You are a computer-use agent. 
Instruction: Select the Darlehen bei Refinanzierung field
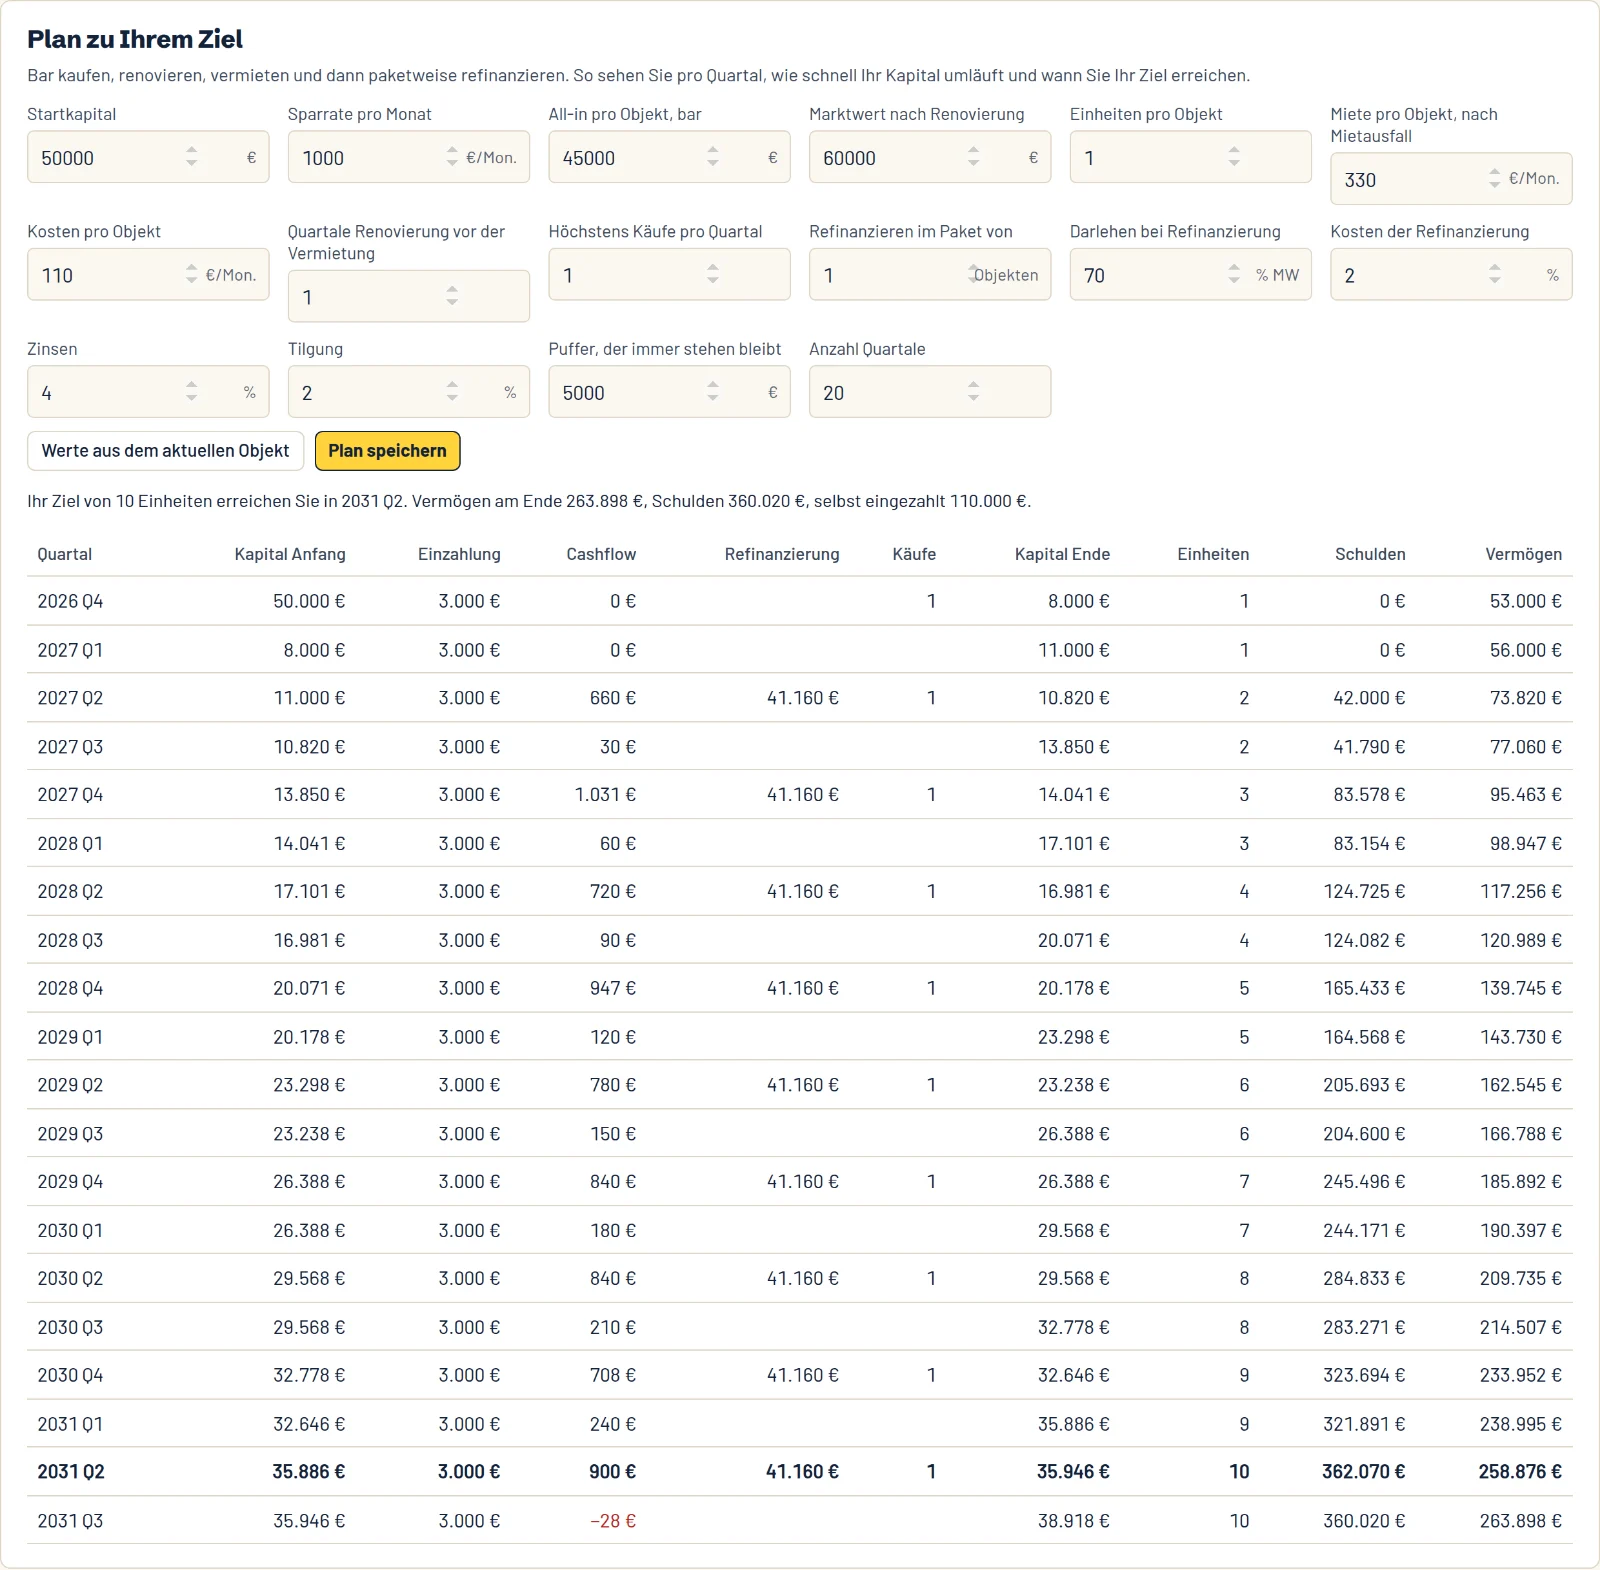(x=1190, y=274)
